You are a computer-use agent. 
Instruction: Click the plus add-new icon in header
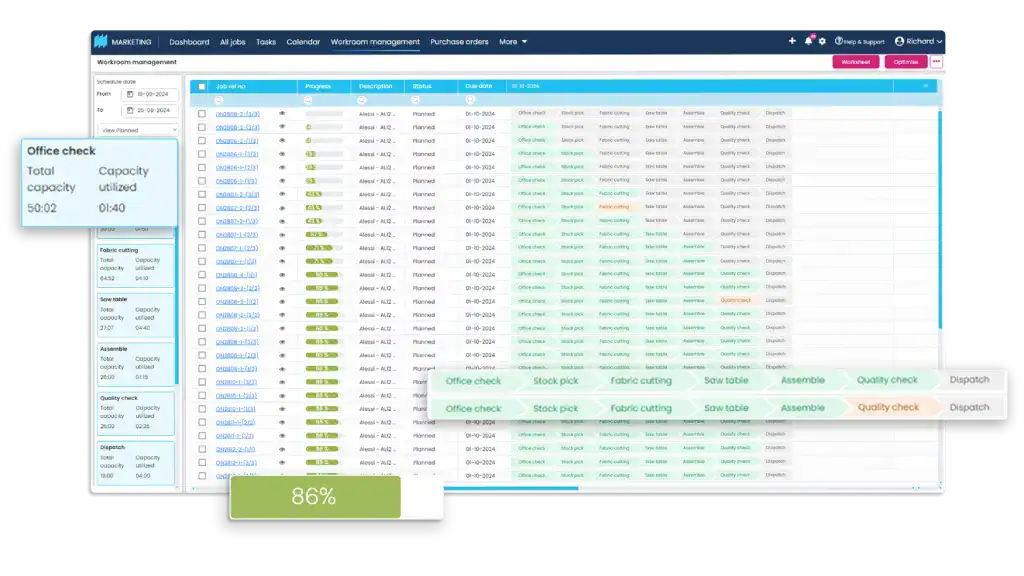click(x=792, y=41)
